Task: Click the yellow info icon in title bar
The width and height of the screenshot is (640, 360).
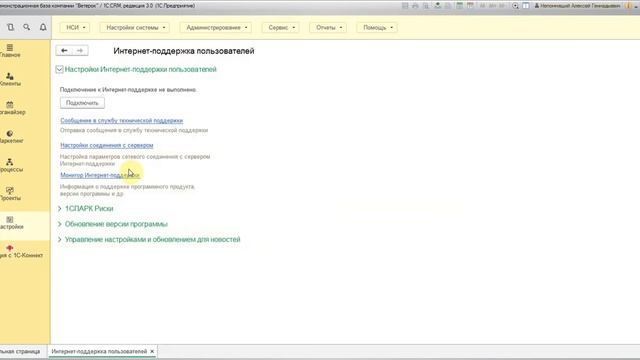Action: [628, 6]
